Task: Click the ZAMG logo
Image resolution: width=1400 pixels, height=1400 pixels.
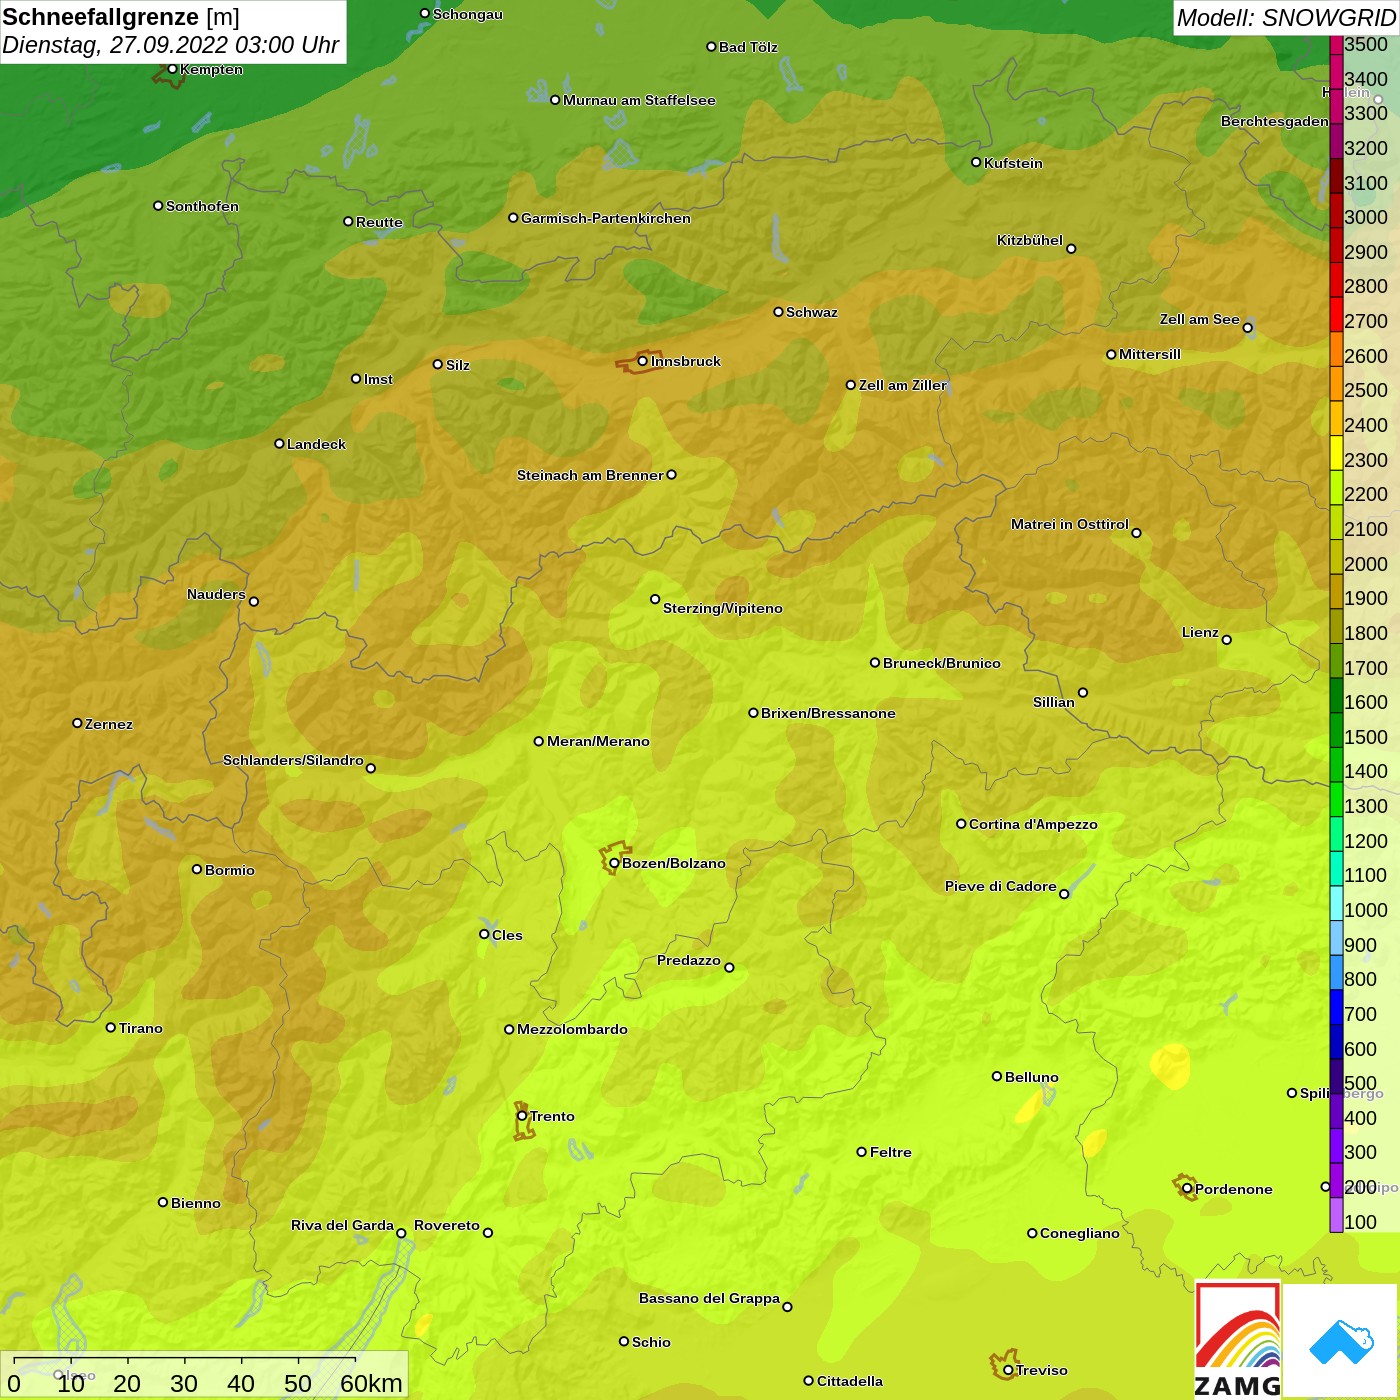Action: coord(1238,1340)
